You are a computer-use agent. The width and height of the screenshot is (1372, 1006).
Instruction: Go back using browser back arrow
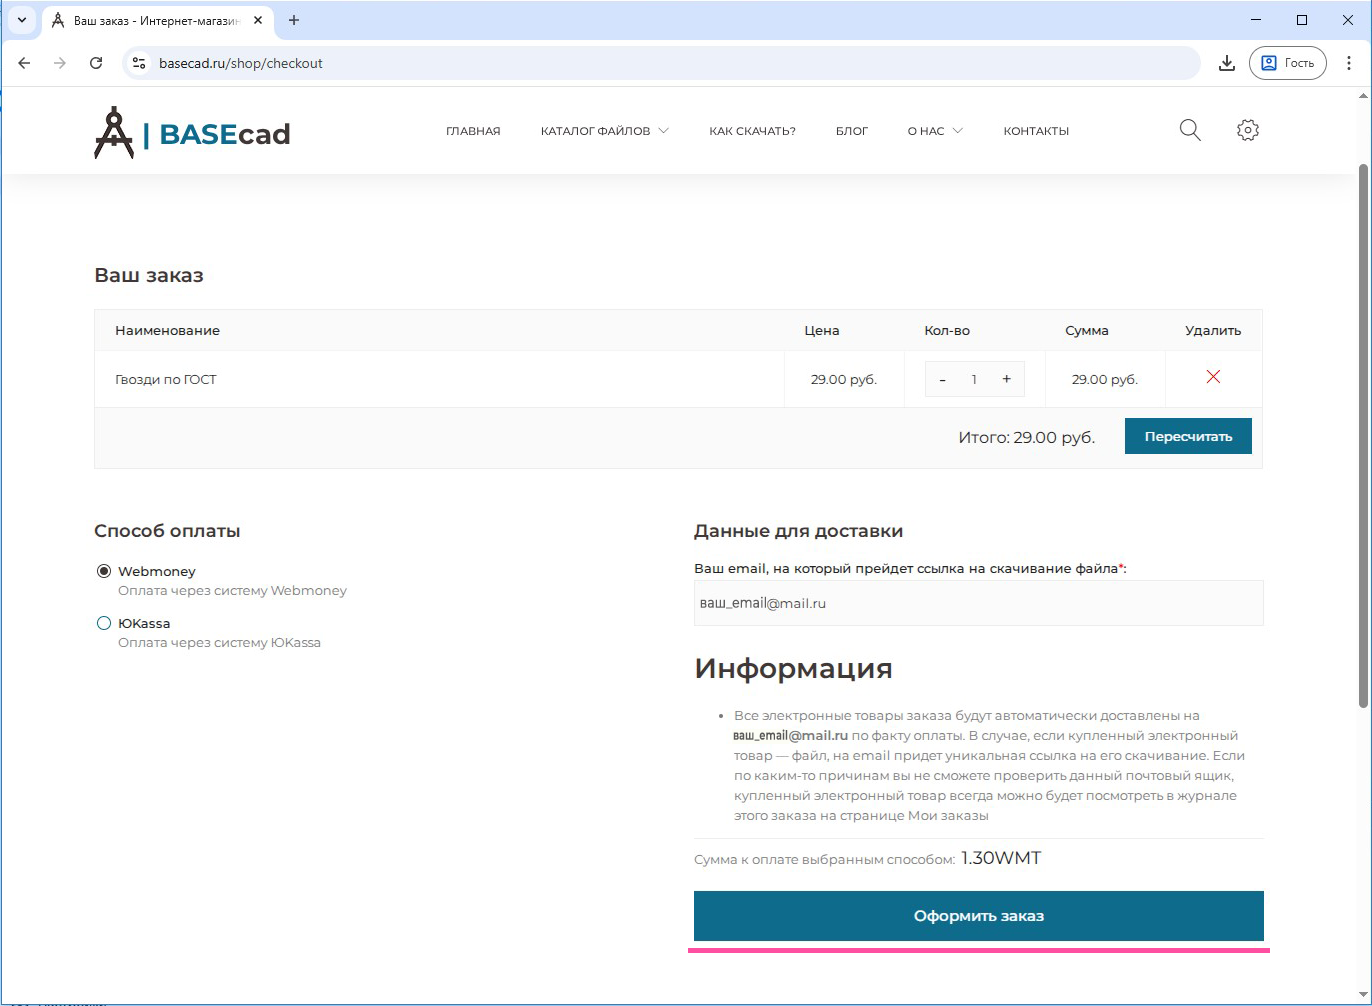click(x=24, y=63)
